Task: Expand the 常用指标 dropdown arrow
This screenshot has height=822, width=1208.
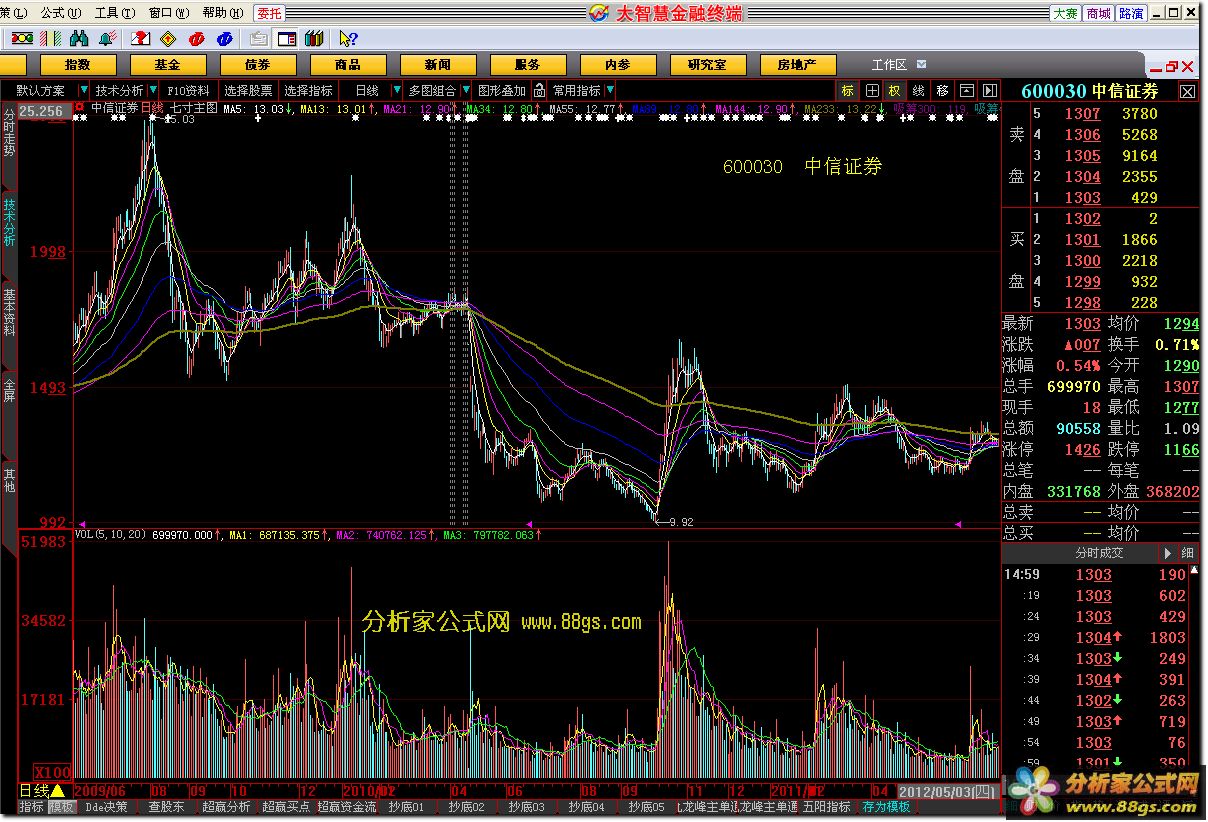Action: 609,90
